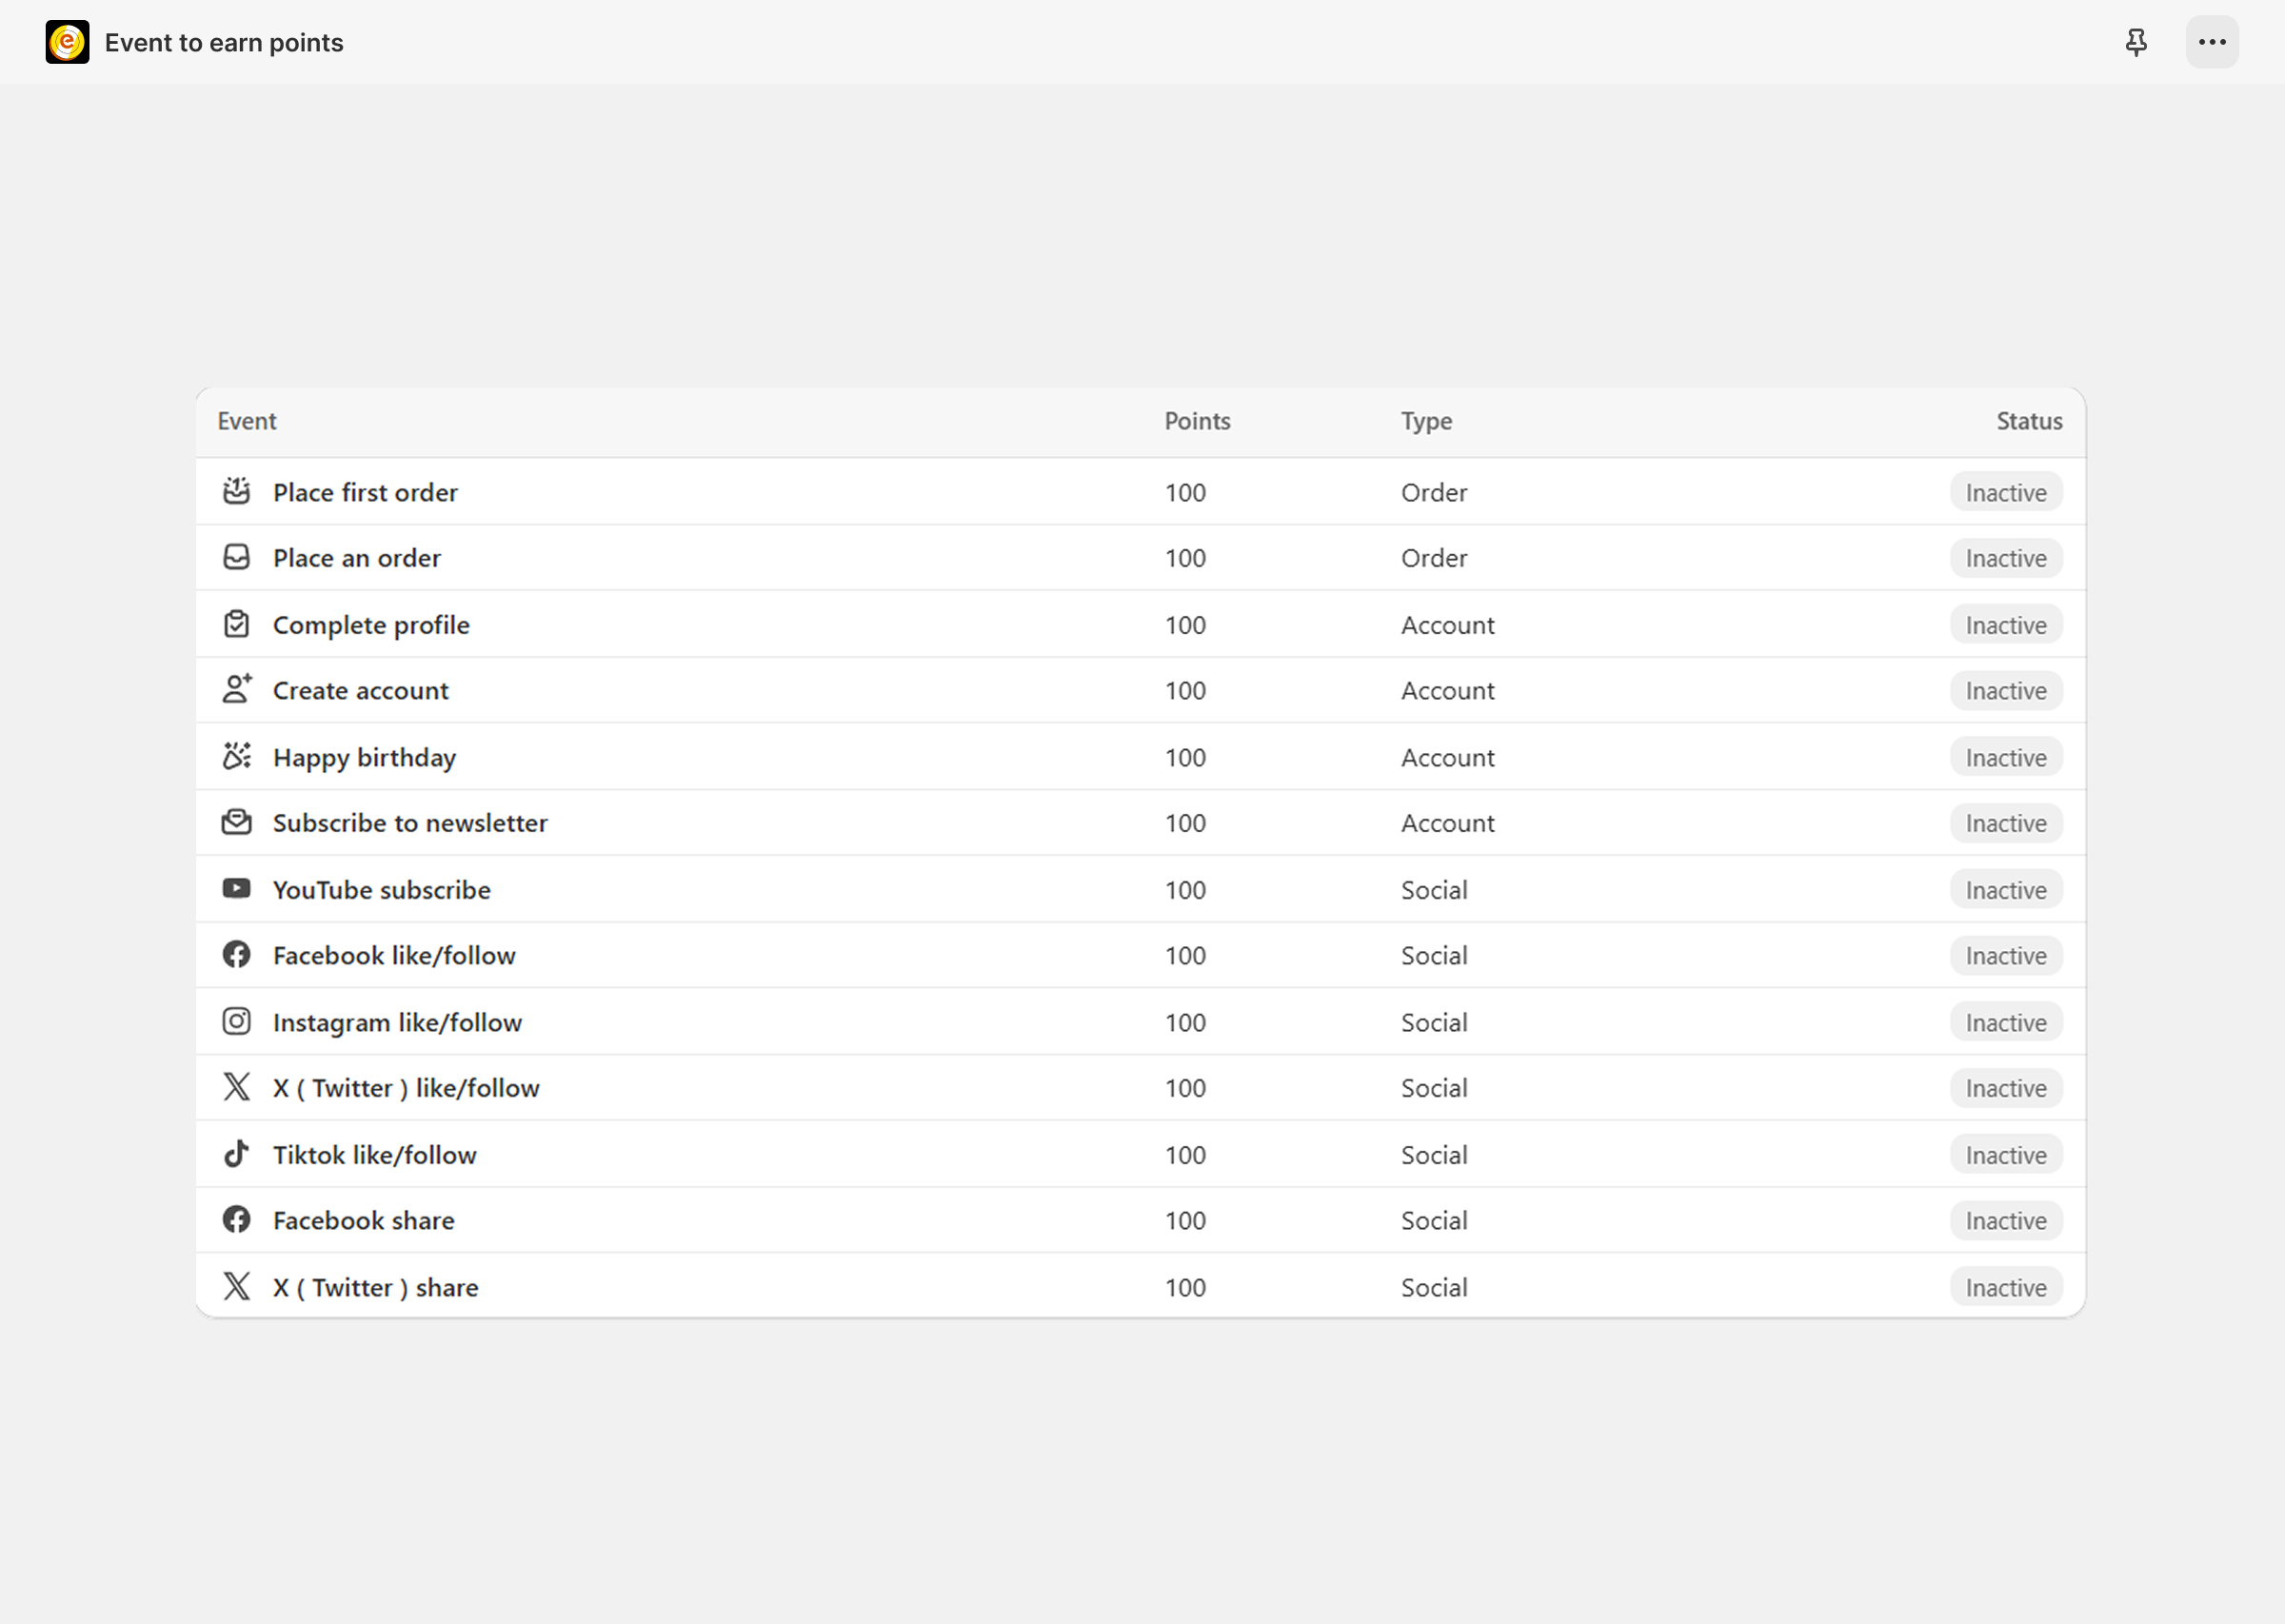Screen dimensions: 2285x1624
Task: Click Inactive badge for Place an order
Action: [x=2006, y=558]
